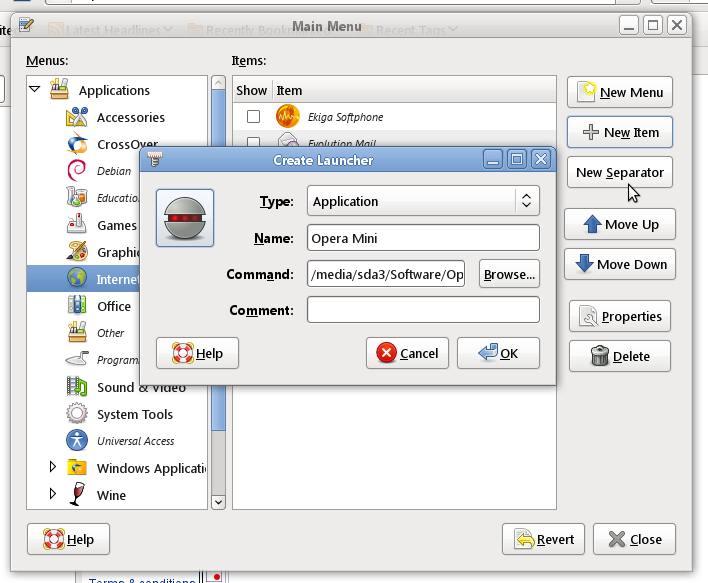The height and width of the screenshot is (583, 708).
Task: Click scroll up arrow of Menus list
Action: [x=218, y=83]
